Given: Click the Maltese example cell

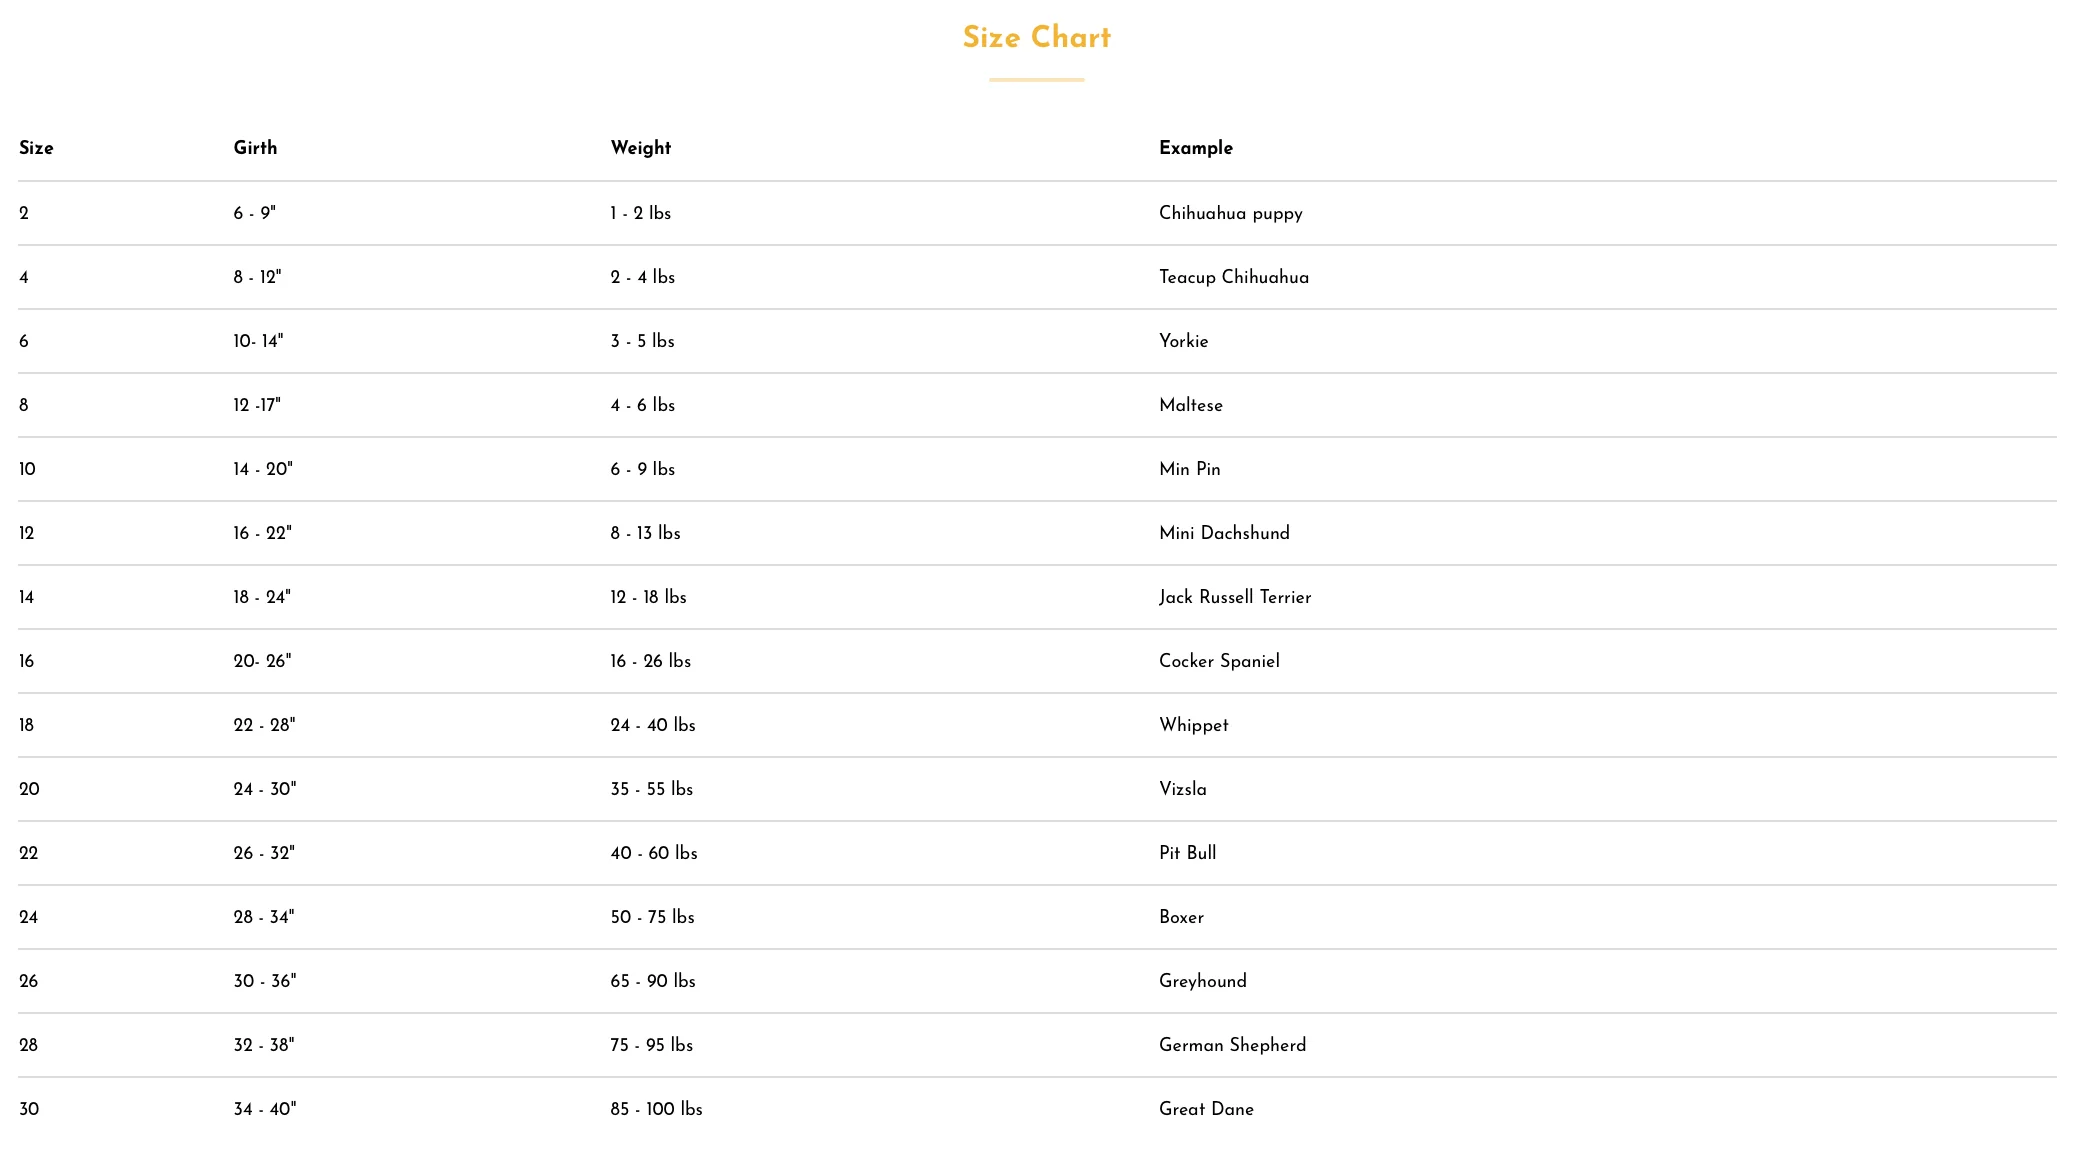Looking at the screenshot, I should point(1190,405).
